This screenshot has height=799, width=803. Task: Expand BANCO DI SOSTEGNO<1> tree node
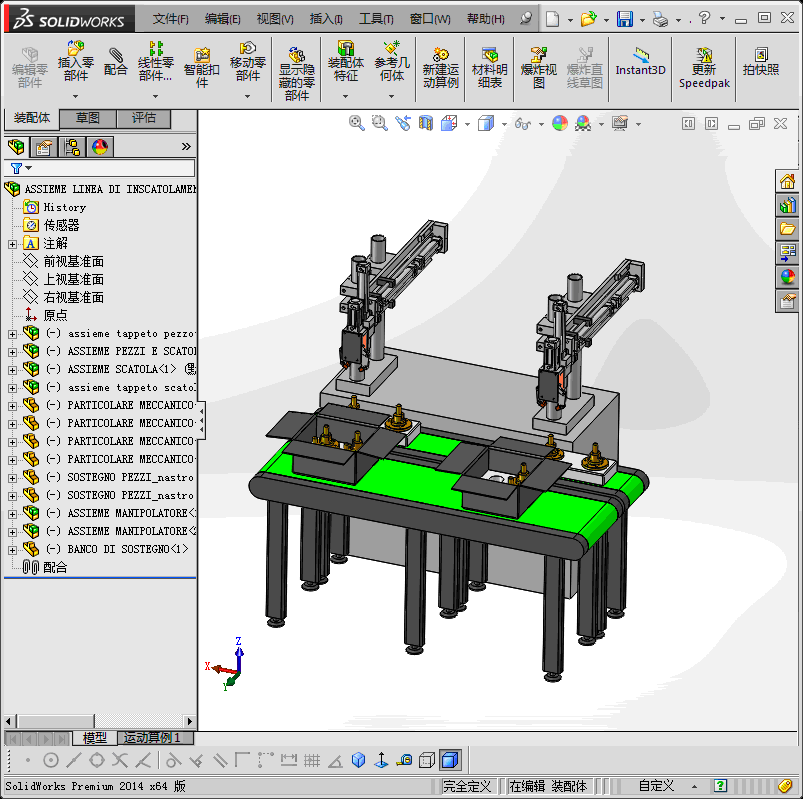point(12,550)
